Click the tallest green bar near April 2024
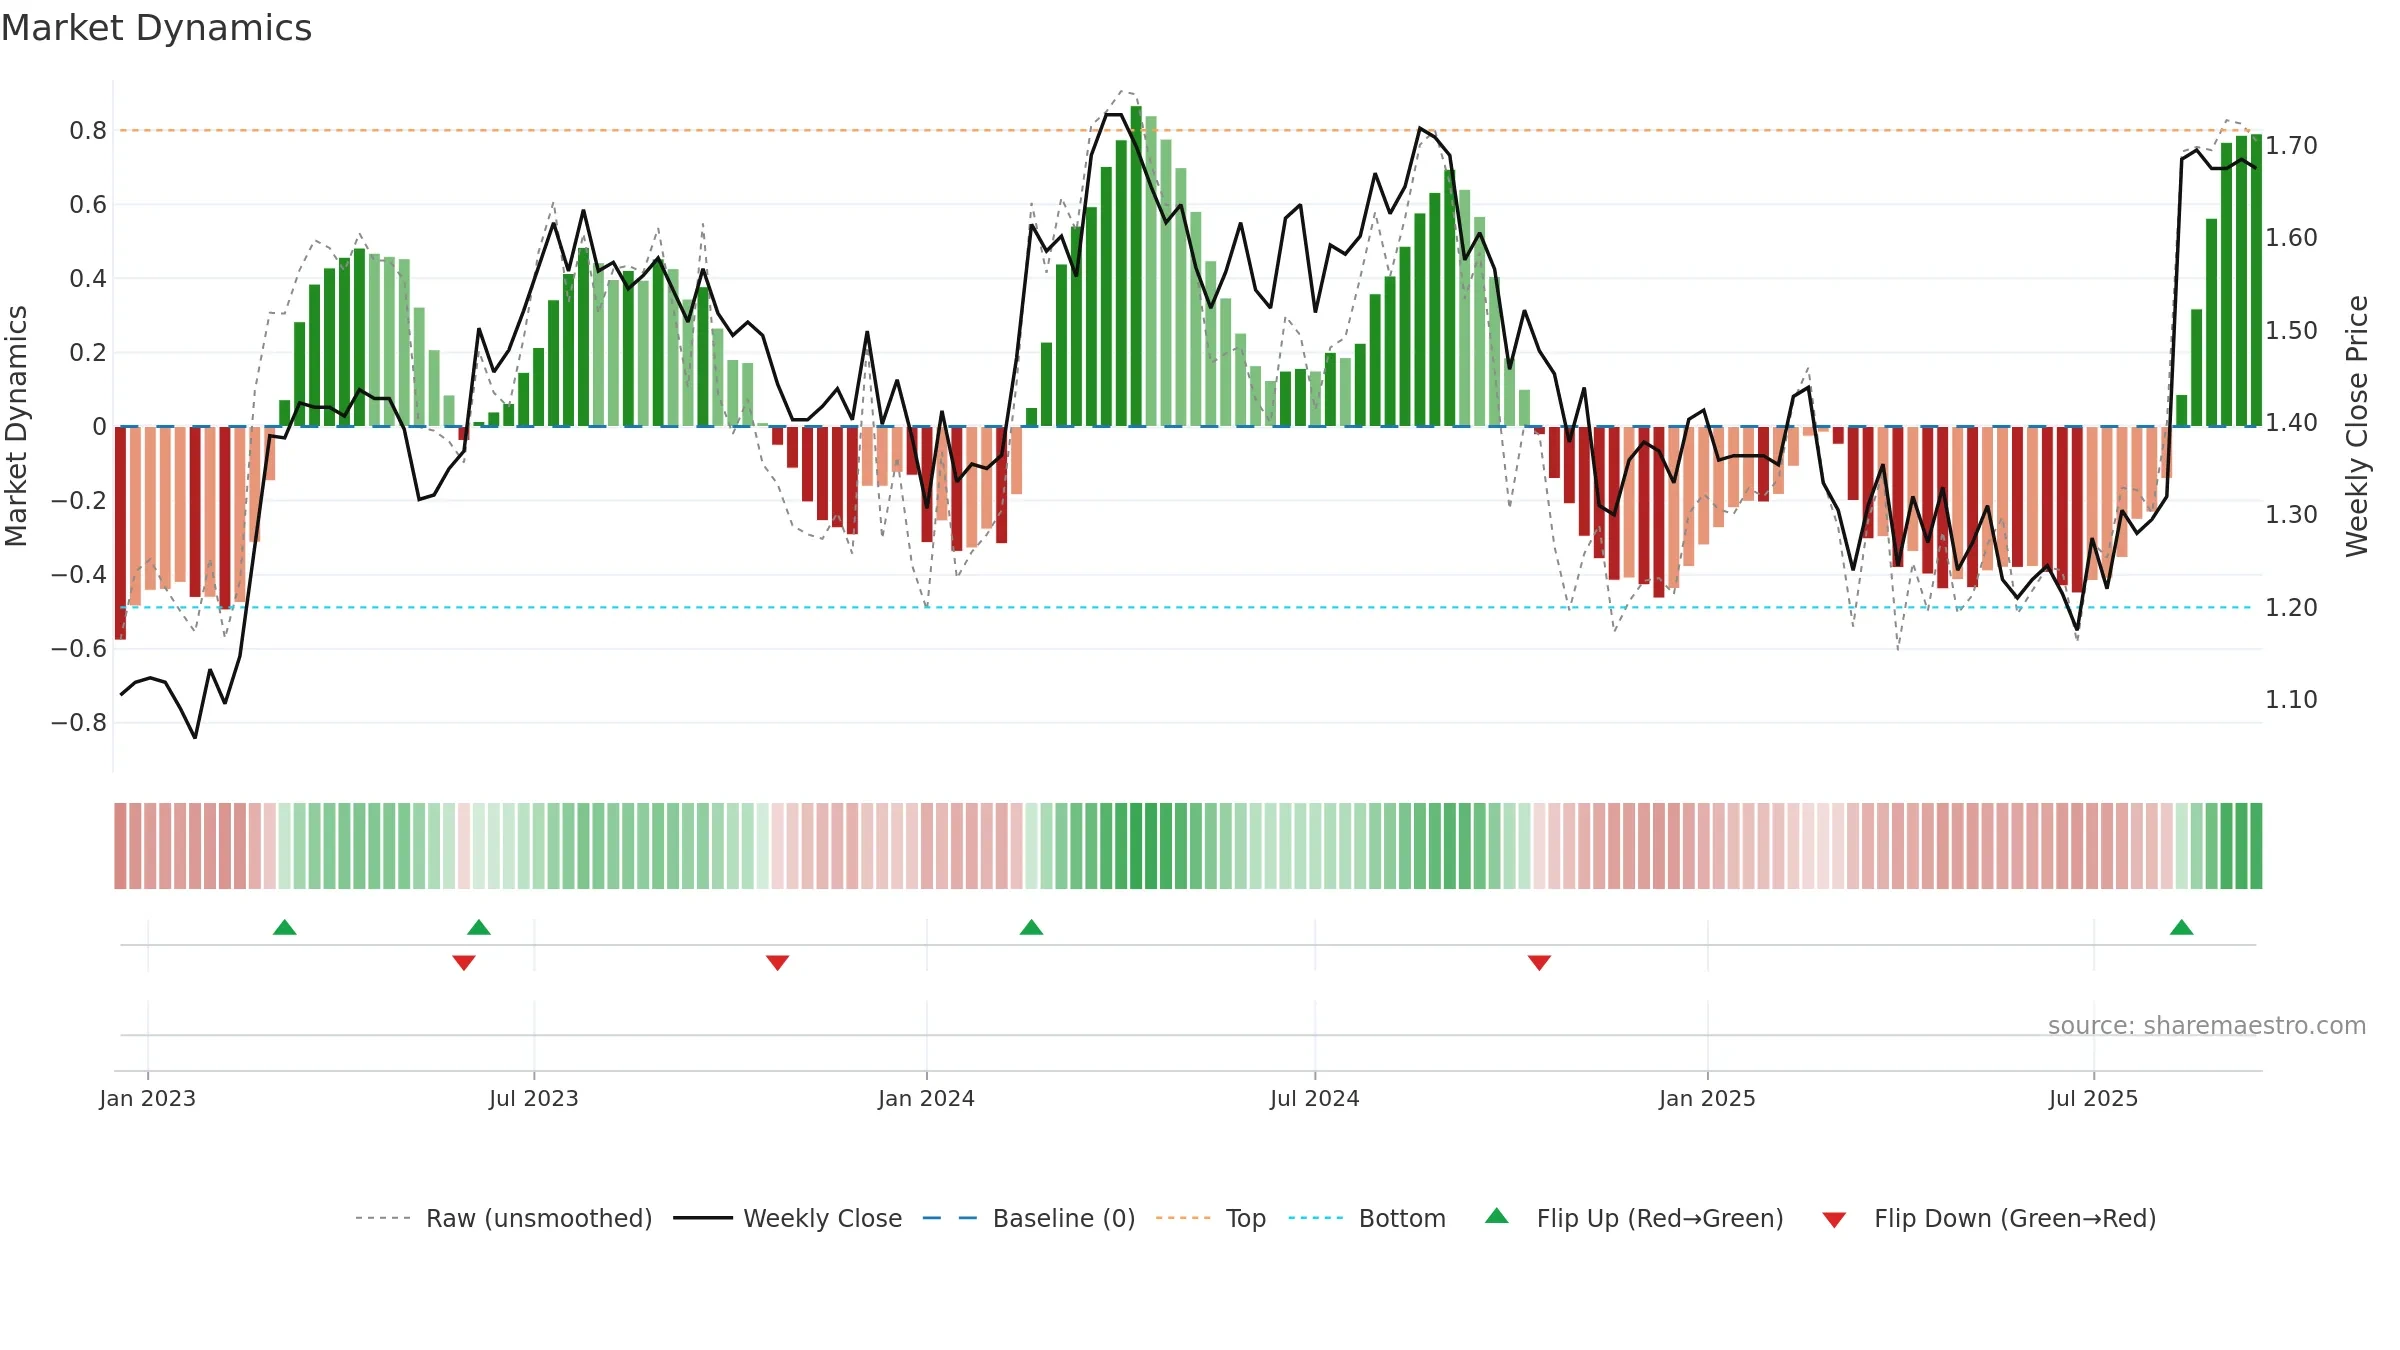 [1136, 266]
